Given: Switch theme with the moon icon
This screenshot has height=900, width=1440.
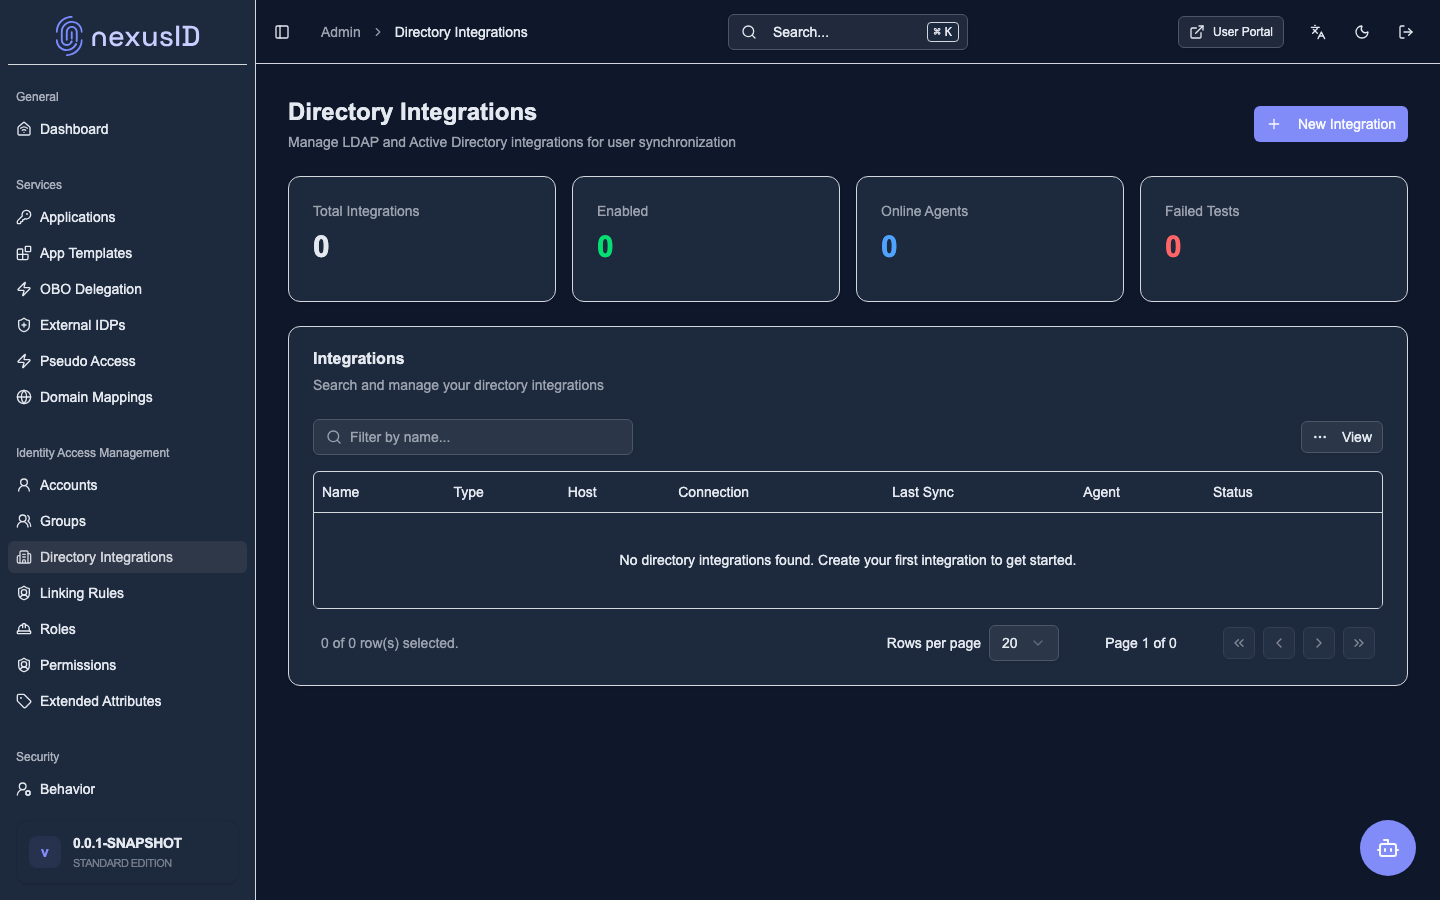Looking at the screenshot, I should click(x=1362, y=32).
